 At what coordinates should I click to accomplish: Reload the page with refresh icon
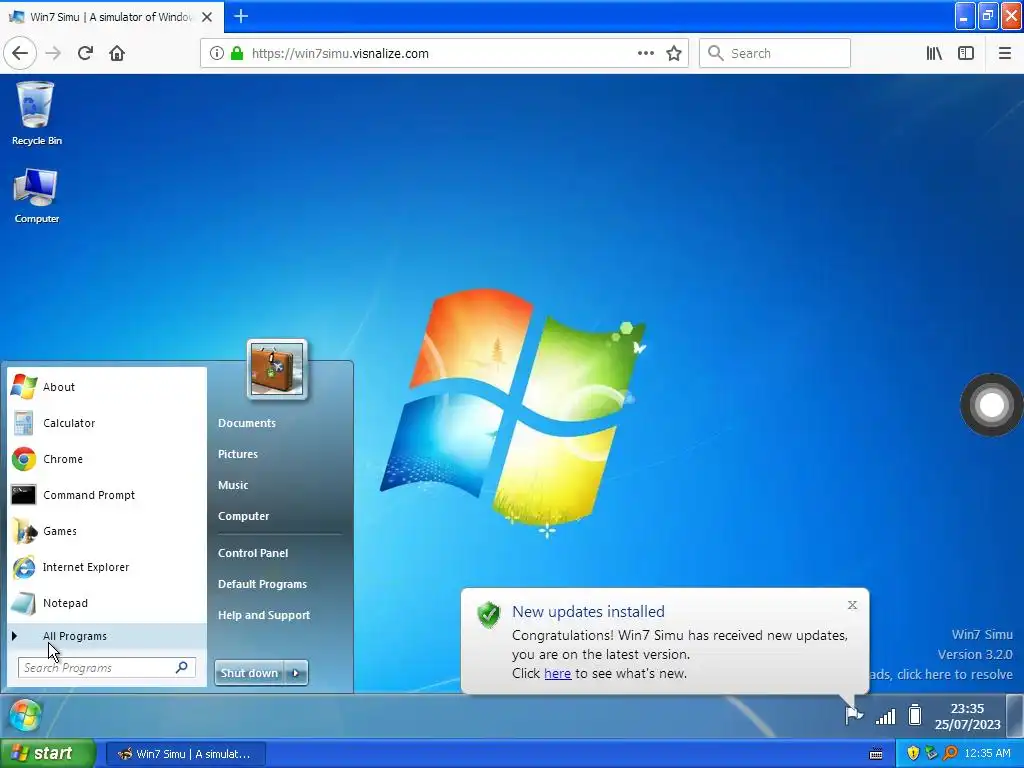tap(85, 53)
